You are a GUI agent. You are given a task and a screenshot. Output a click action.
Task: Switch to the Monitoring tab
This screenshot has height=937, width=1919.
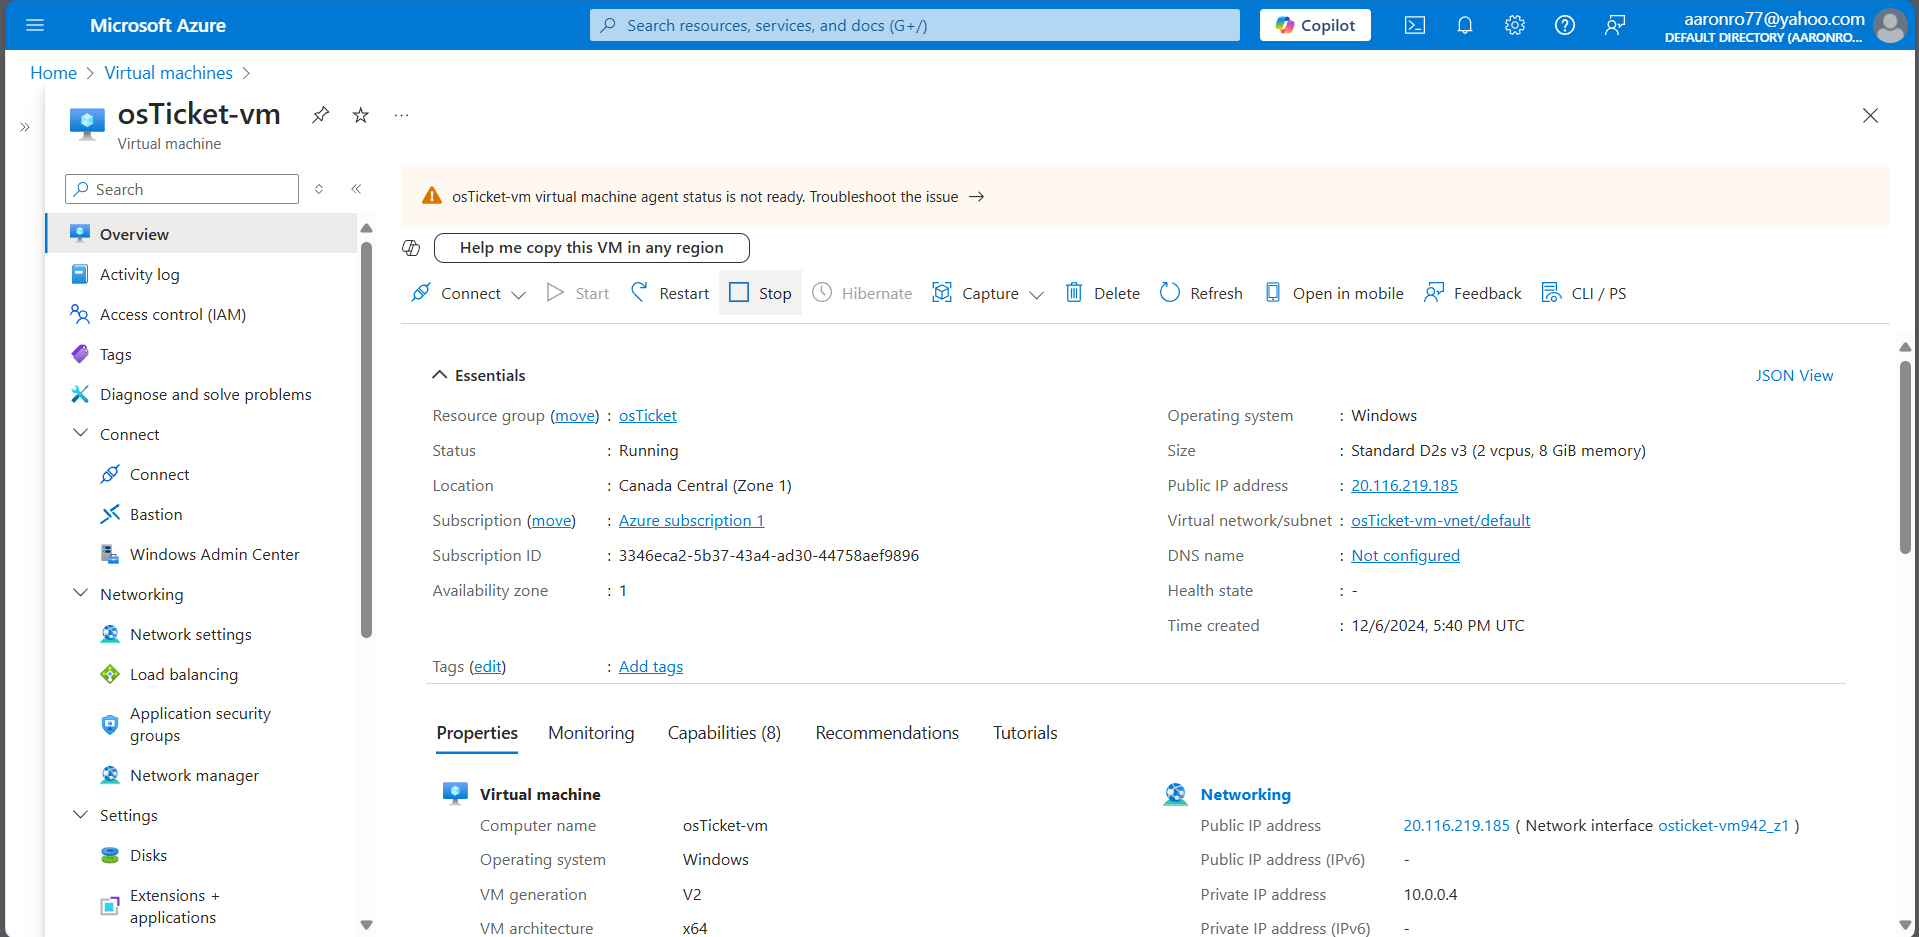coord(591,732)
